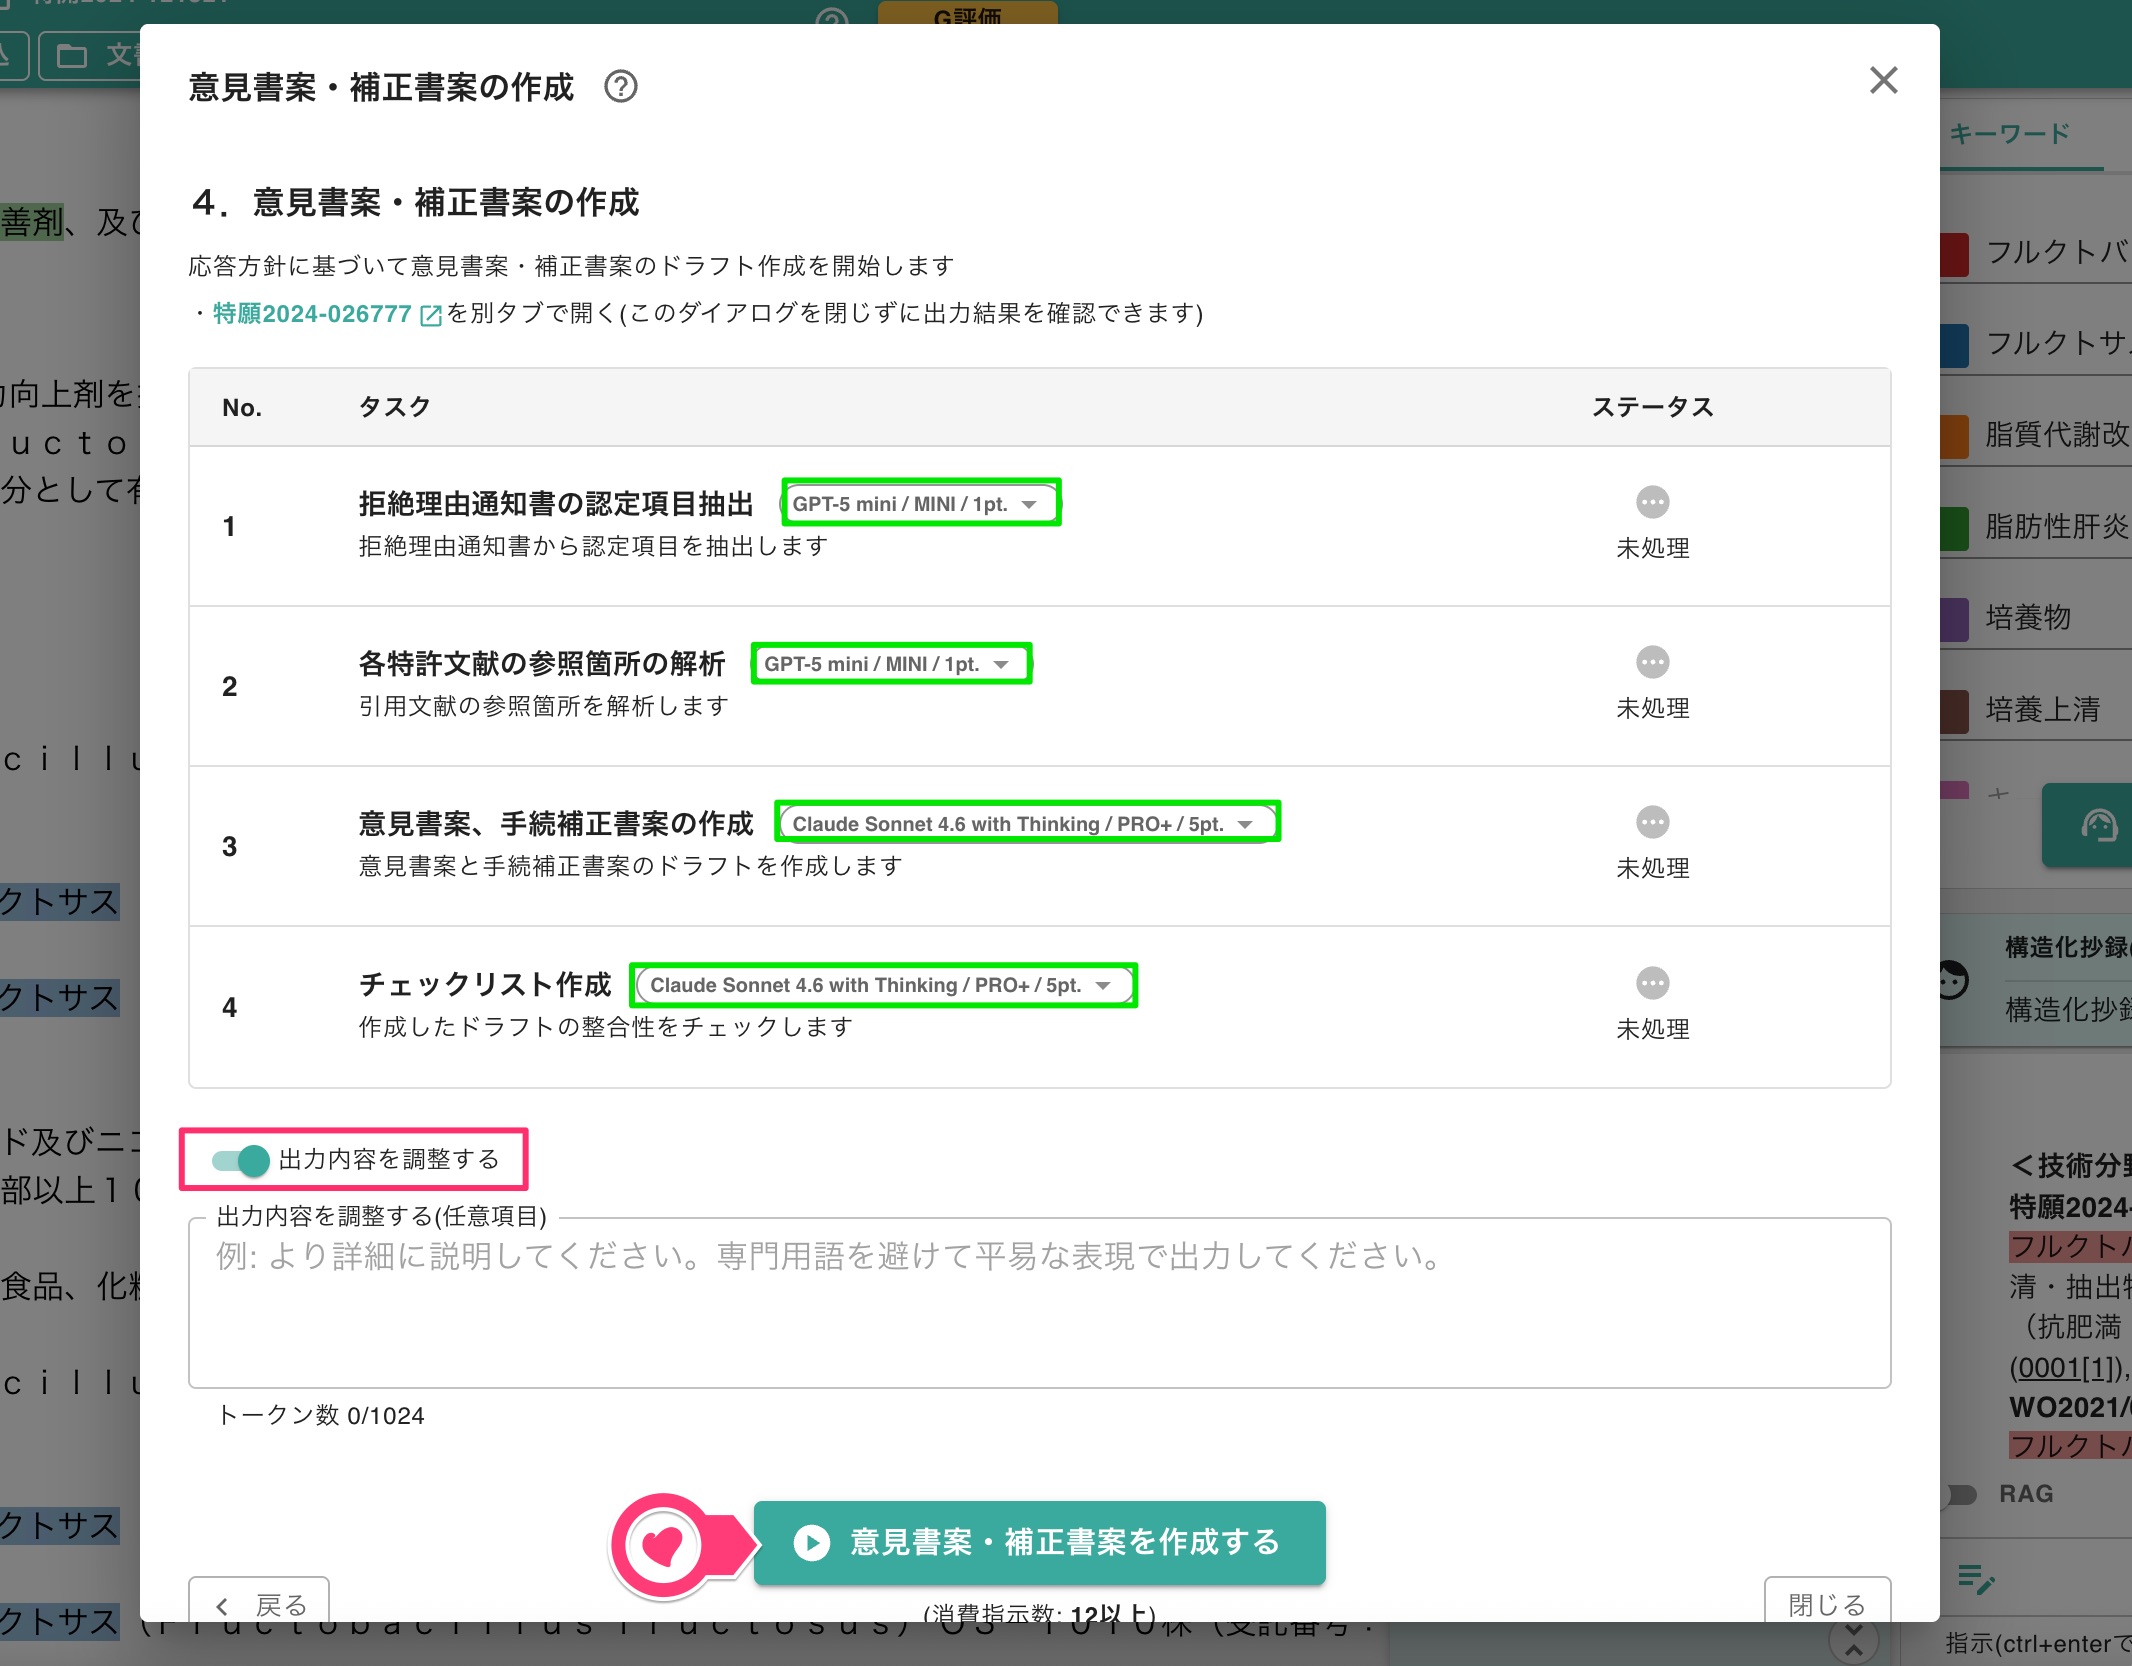
Task: Toggle the 出力内容を調整する switch
Action: point(241,1160)
